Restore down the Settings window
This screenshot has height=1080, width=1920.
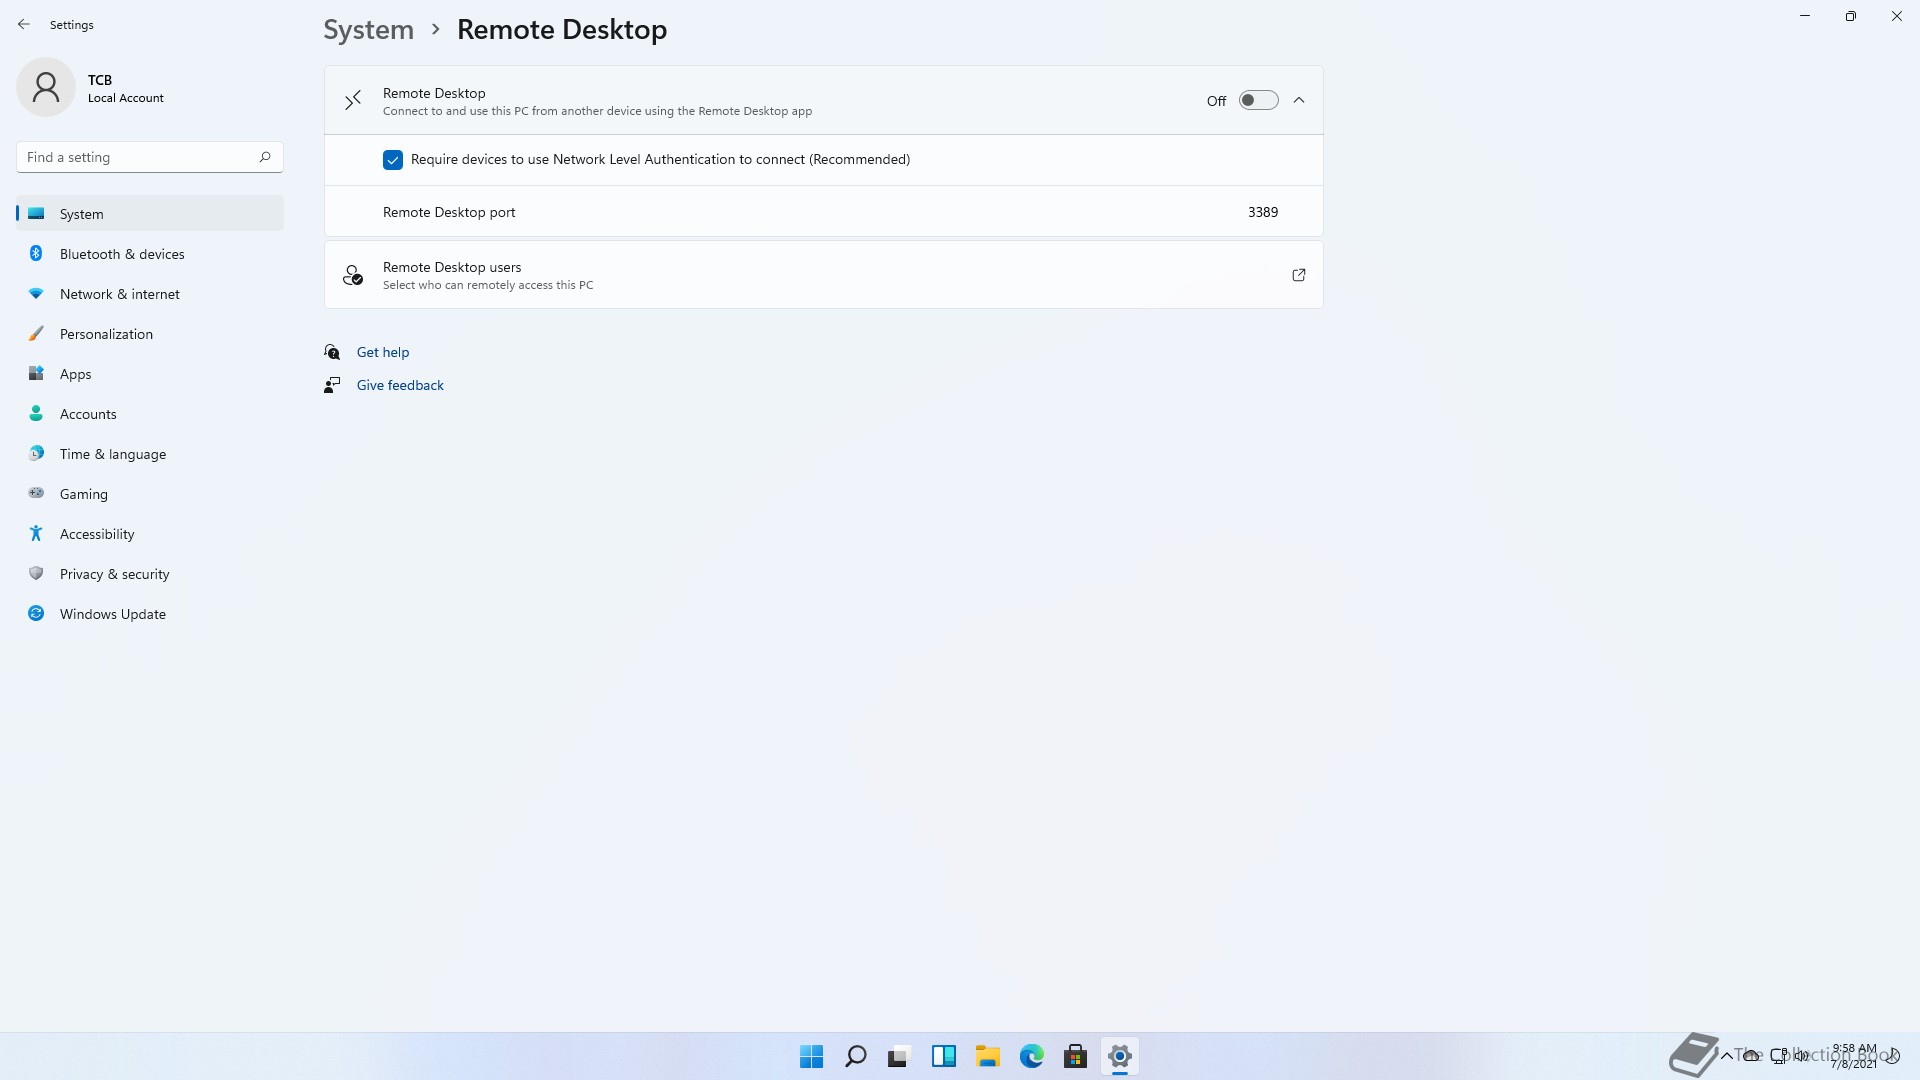[x=1851, y=16]
